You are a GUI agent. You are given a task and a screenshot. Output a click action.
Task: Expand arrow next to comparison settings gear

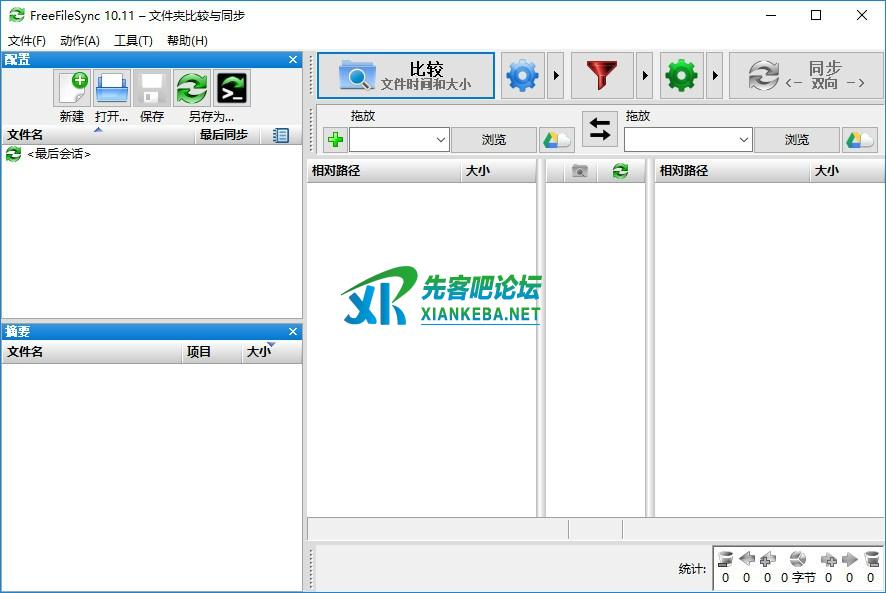pos(557,76)
